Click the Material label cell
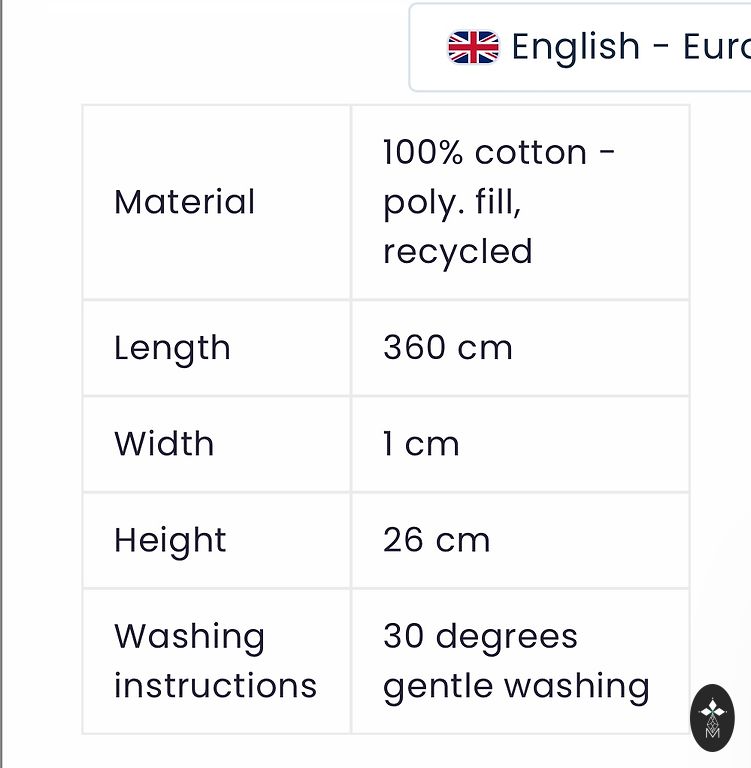Viewport: 751px width, 768px height. click(x=185, y=202)
